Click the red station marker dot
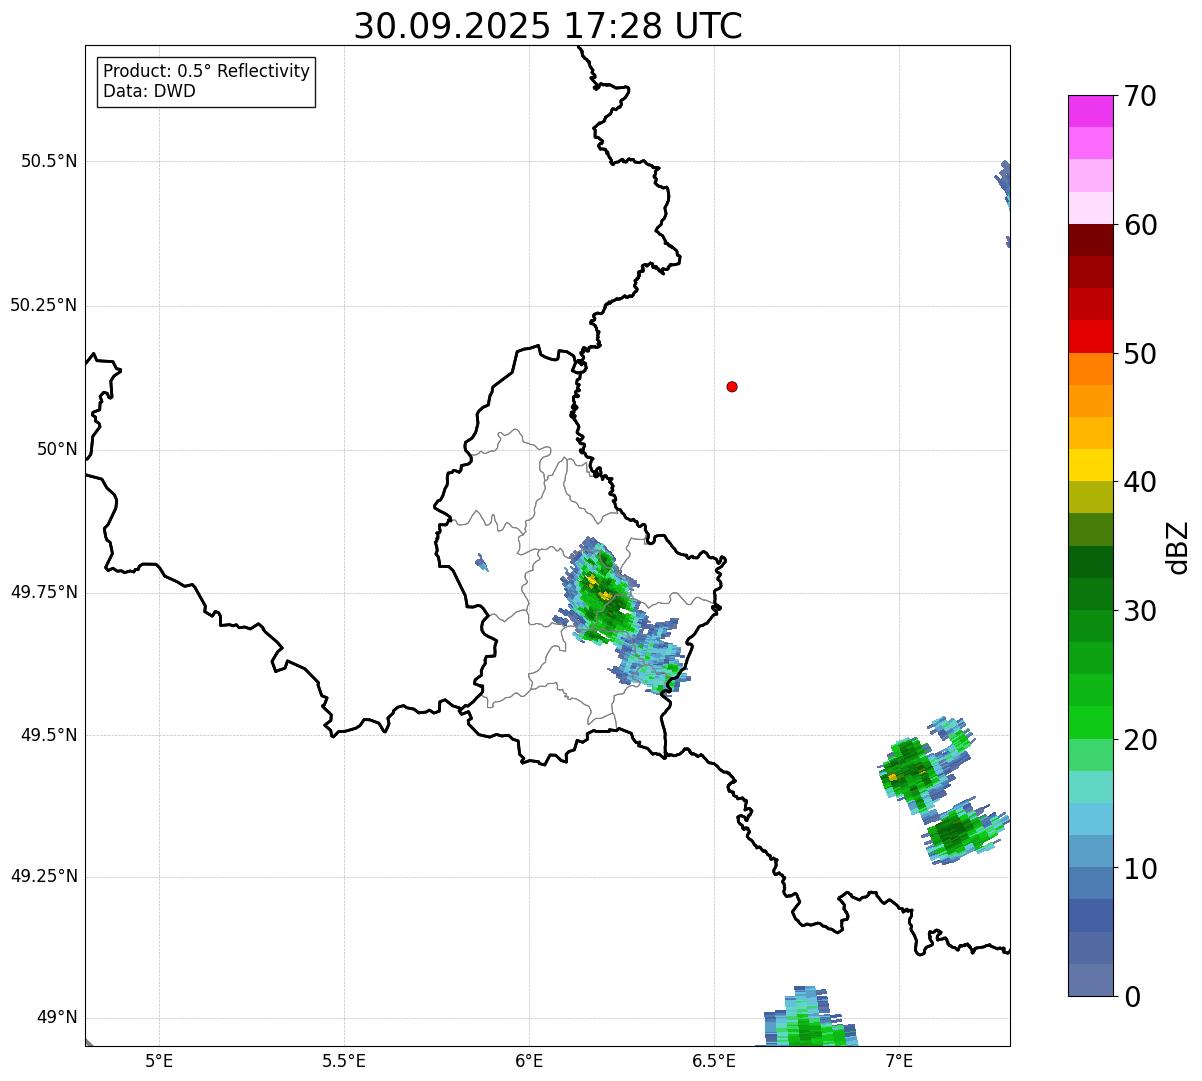Image resolution: width=1202 pixels, height=1081 pixels. (x=732, y=386)
